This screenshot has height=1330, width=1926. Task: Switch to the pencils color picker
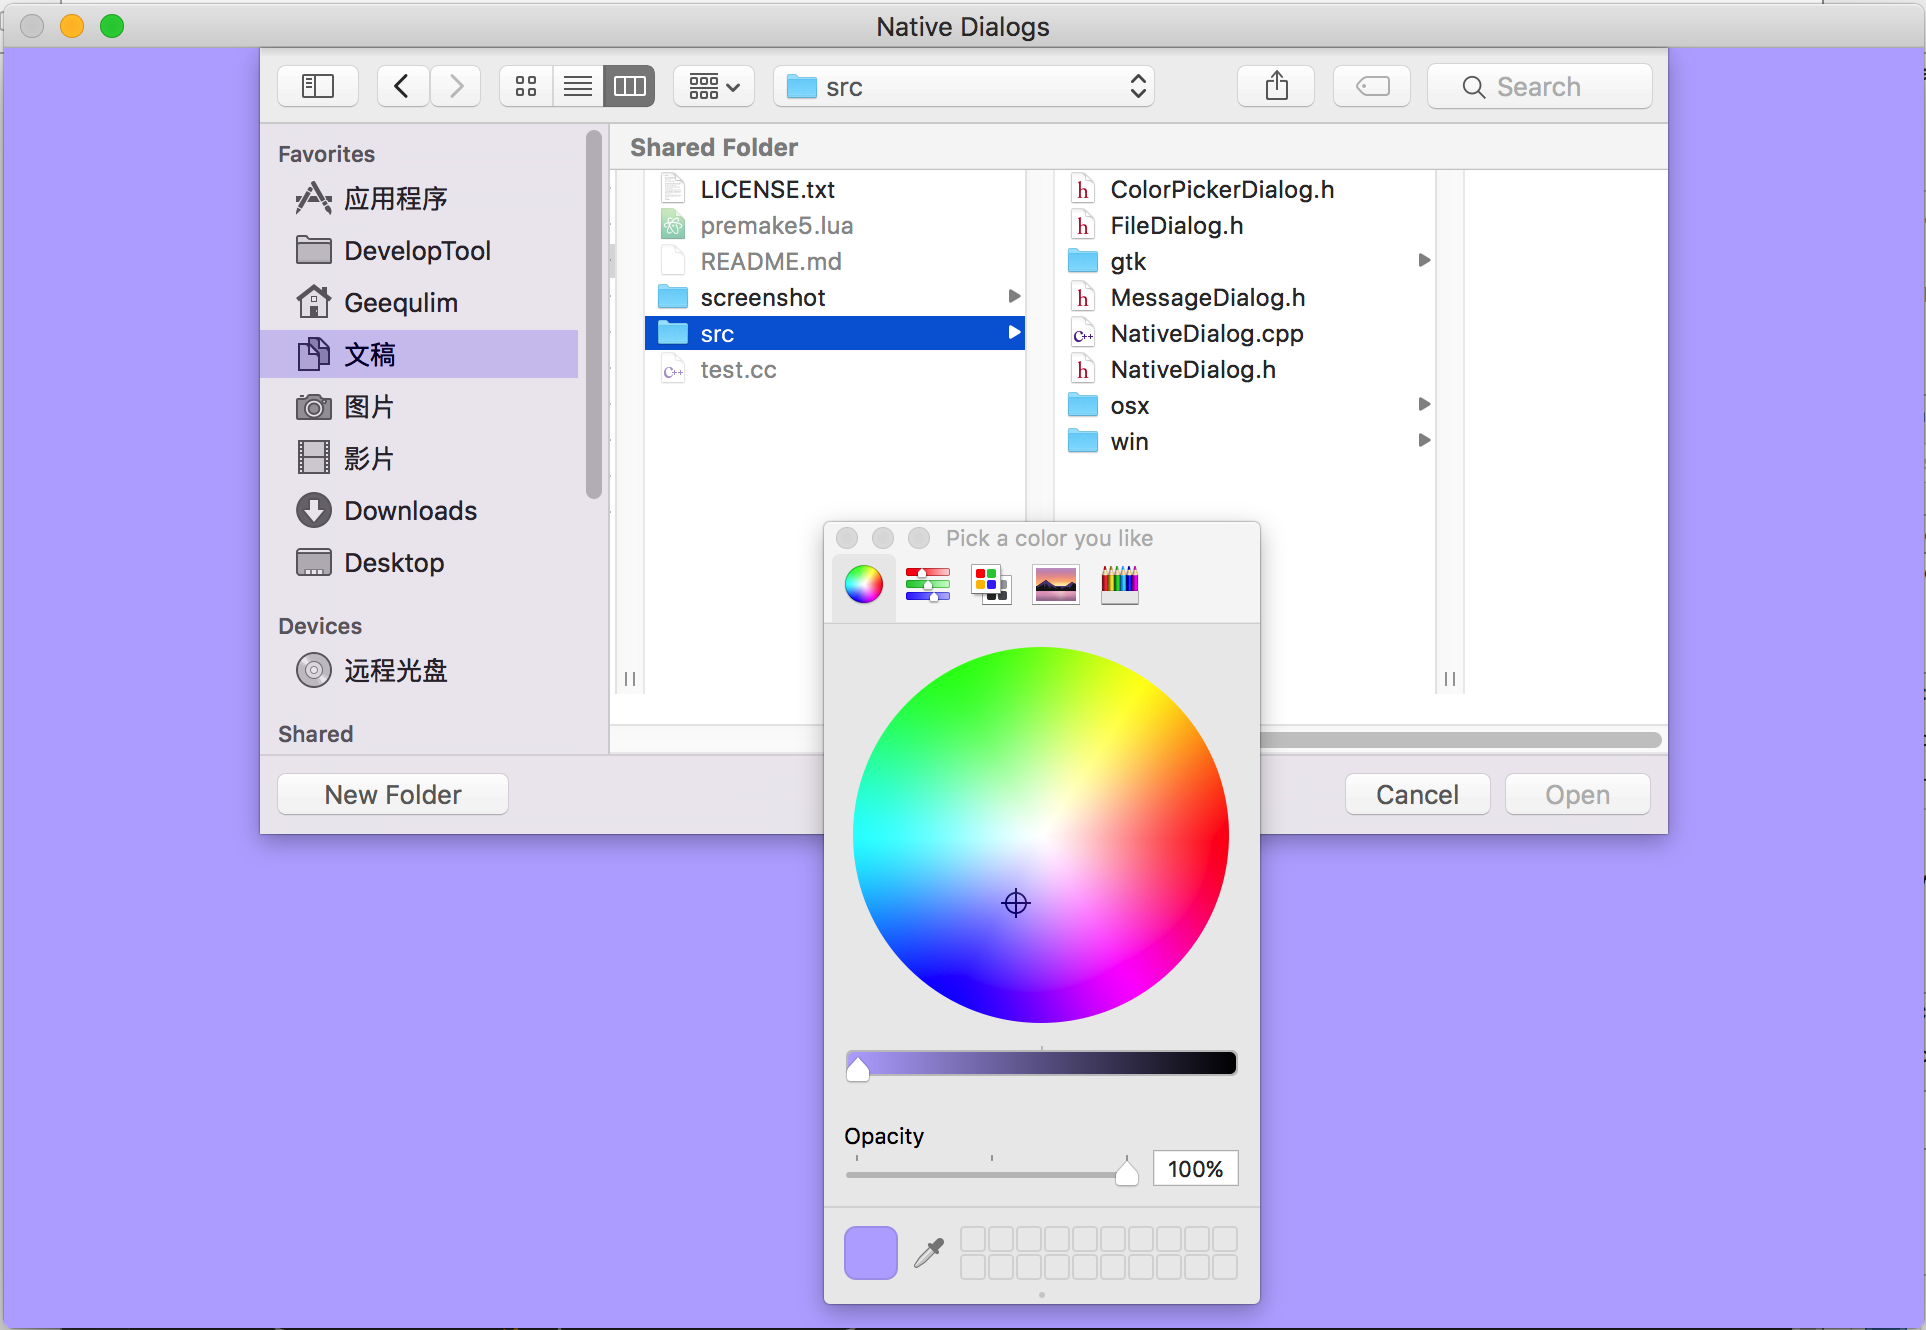1119,584
